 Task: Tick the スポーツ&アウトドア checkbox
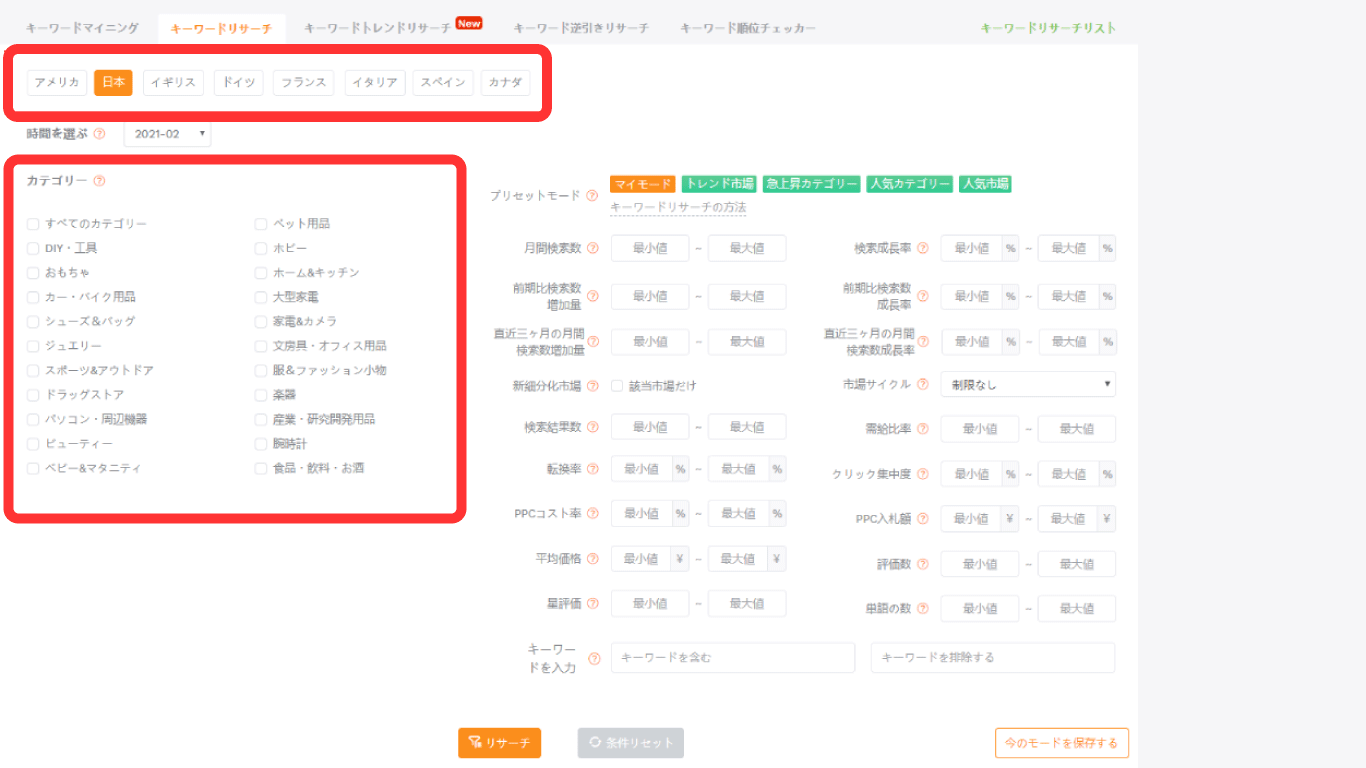tap(33, 371)
